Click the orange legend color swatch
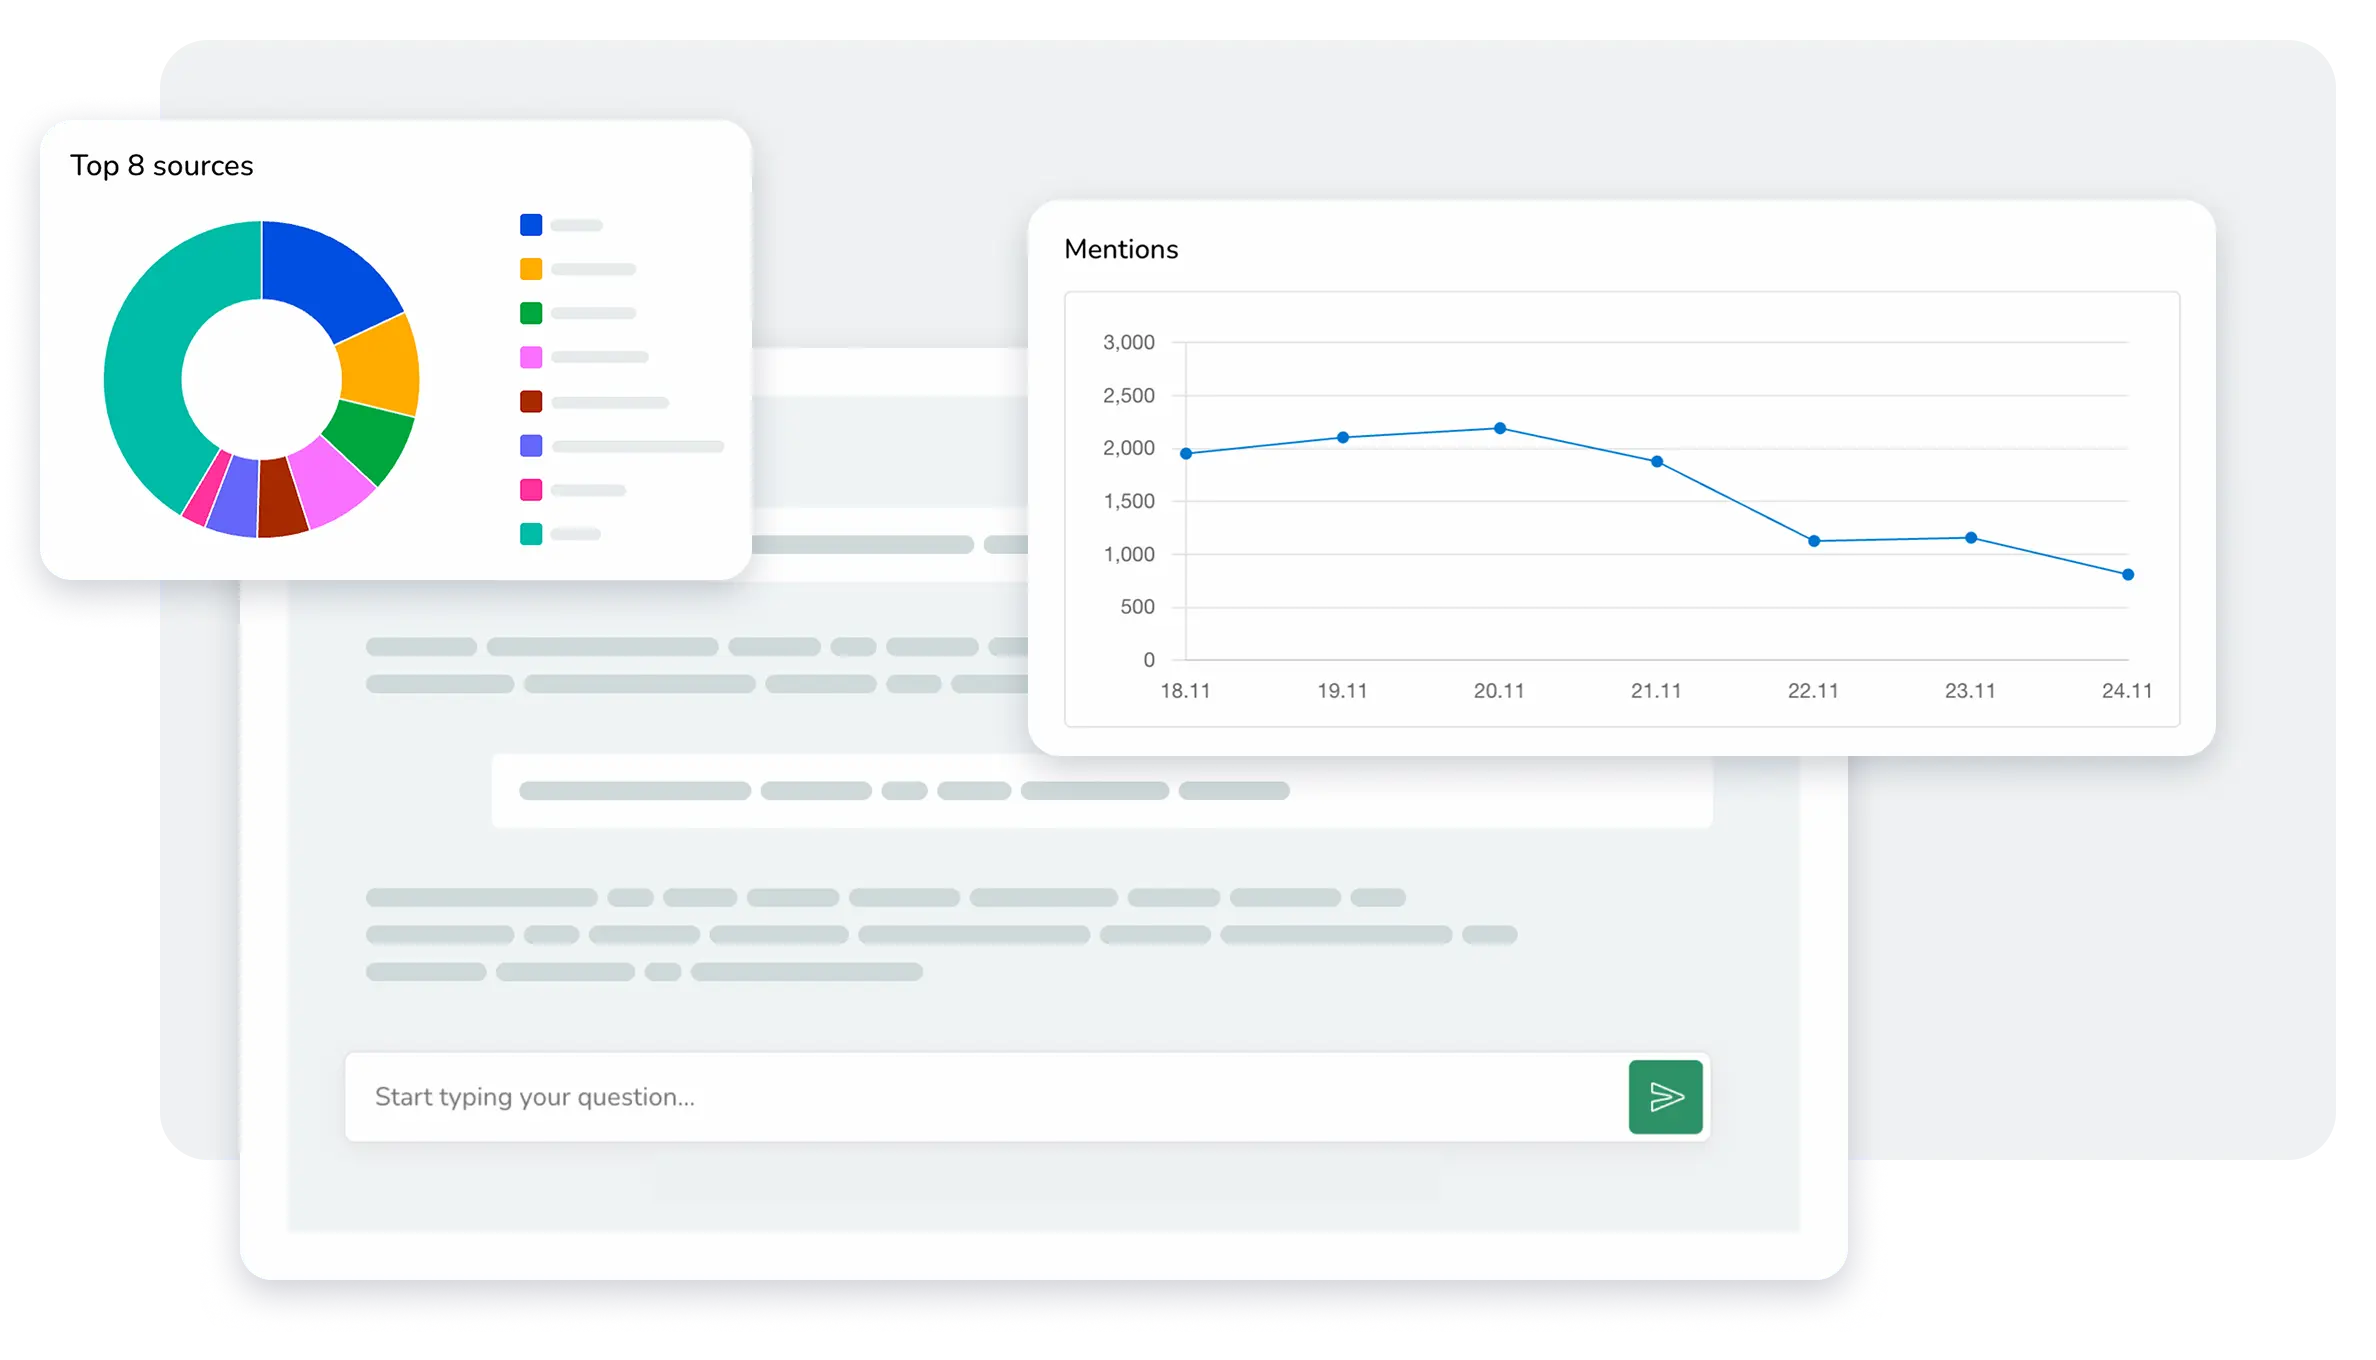The width and height of the screenshot is (2376, 1360). [x=531, y=269]
